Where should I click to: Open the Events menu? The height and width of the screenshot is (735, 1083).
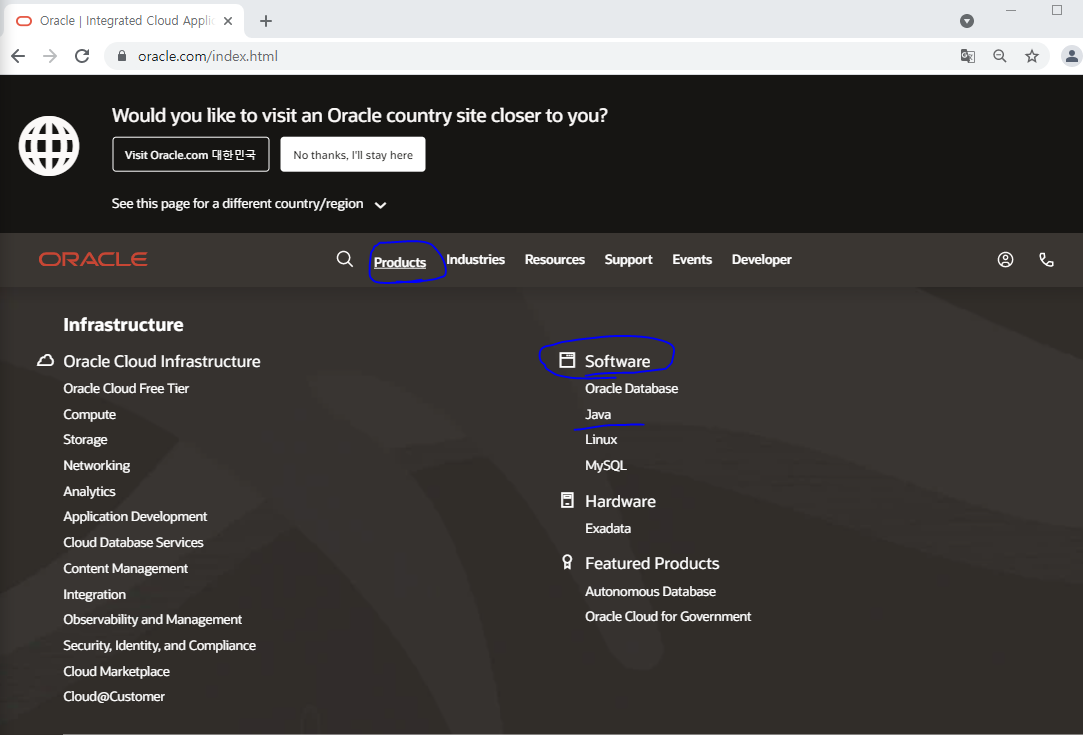[x=692, y=259]
